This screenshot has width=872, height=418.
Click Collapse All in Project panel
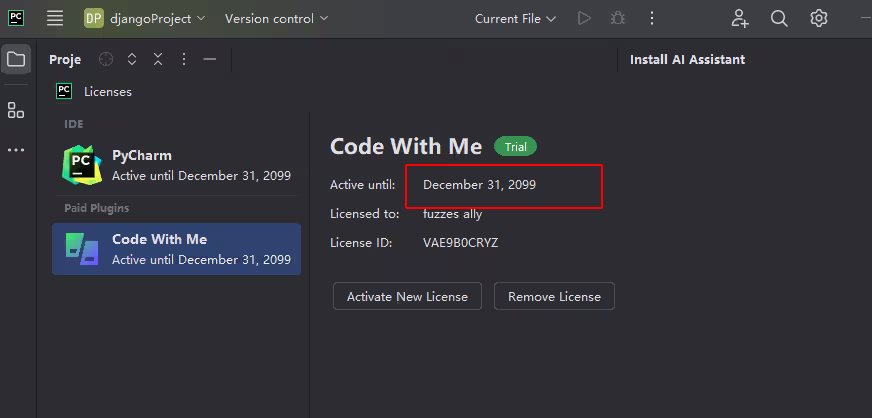pyautogui.click(x=158, y=59)
